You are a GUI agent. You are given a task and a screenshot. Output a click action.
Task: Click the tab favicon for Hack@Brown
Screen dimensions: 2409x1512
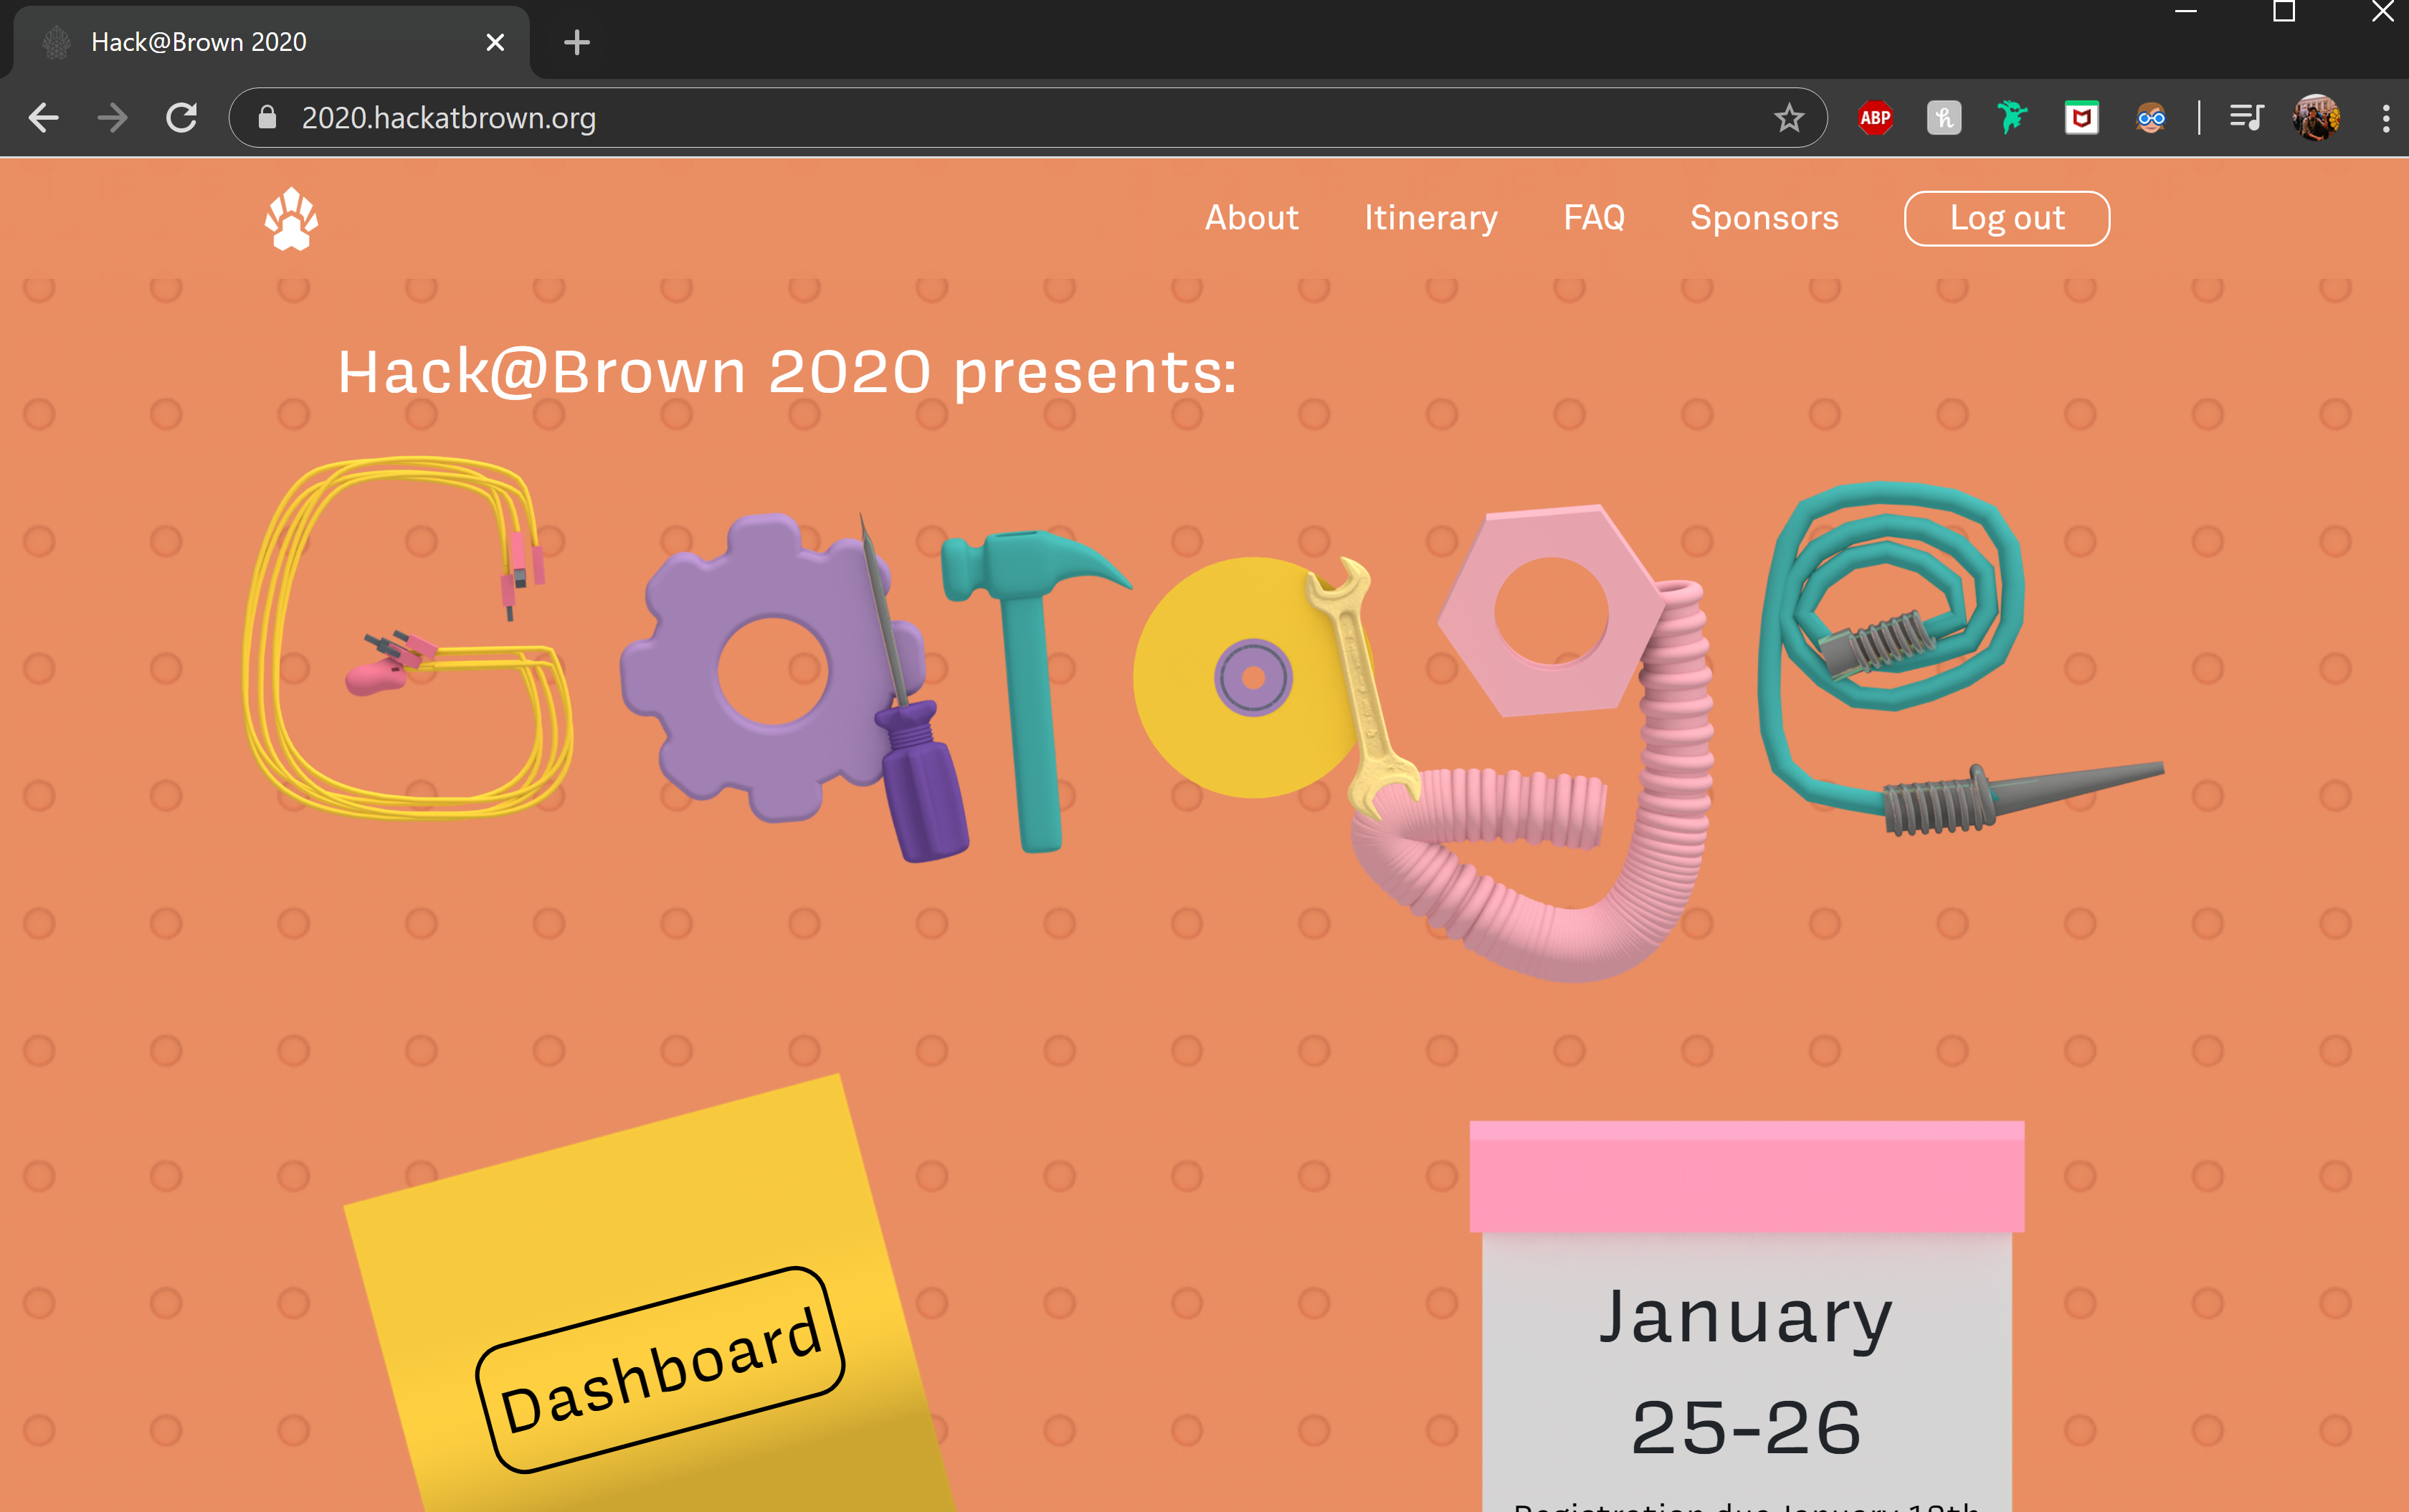pyautogui.click(x=57, y=42)
